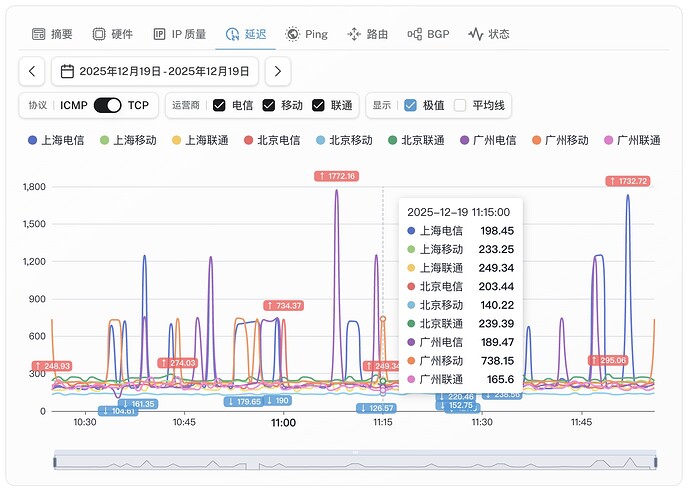This screenshot has width=690, height=493.
Task: Click the 延迟 clock icon
Action: coord(232,34)
